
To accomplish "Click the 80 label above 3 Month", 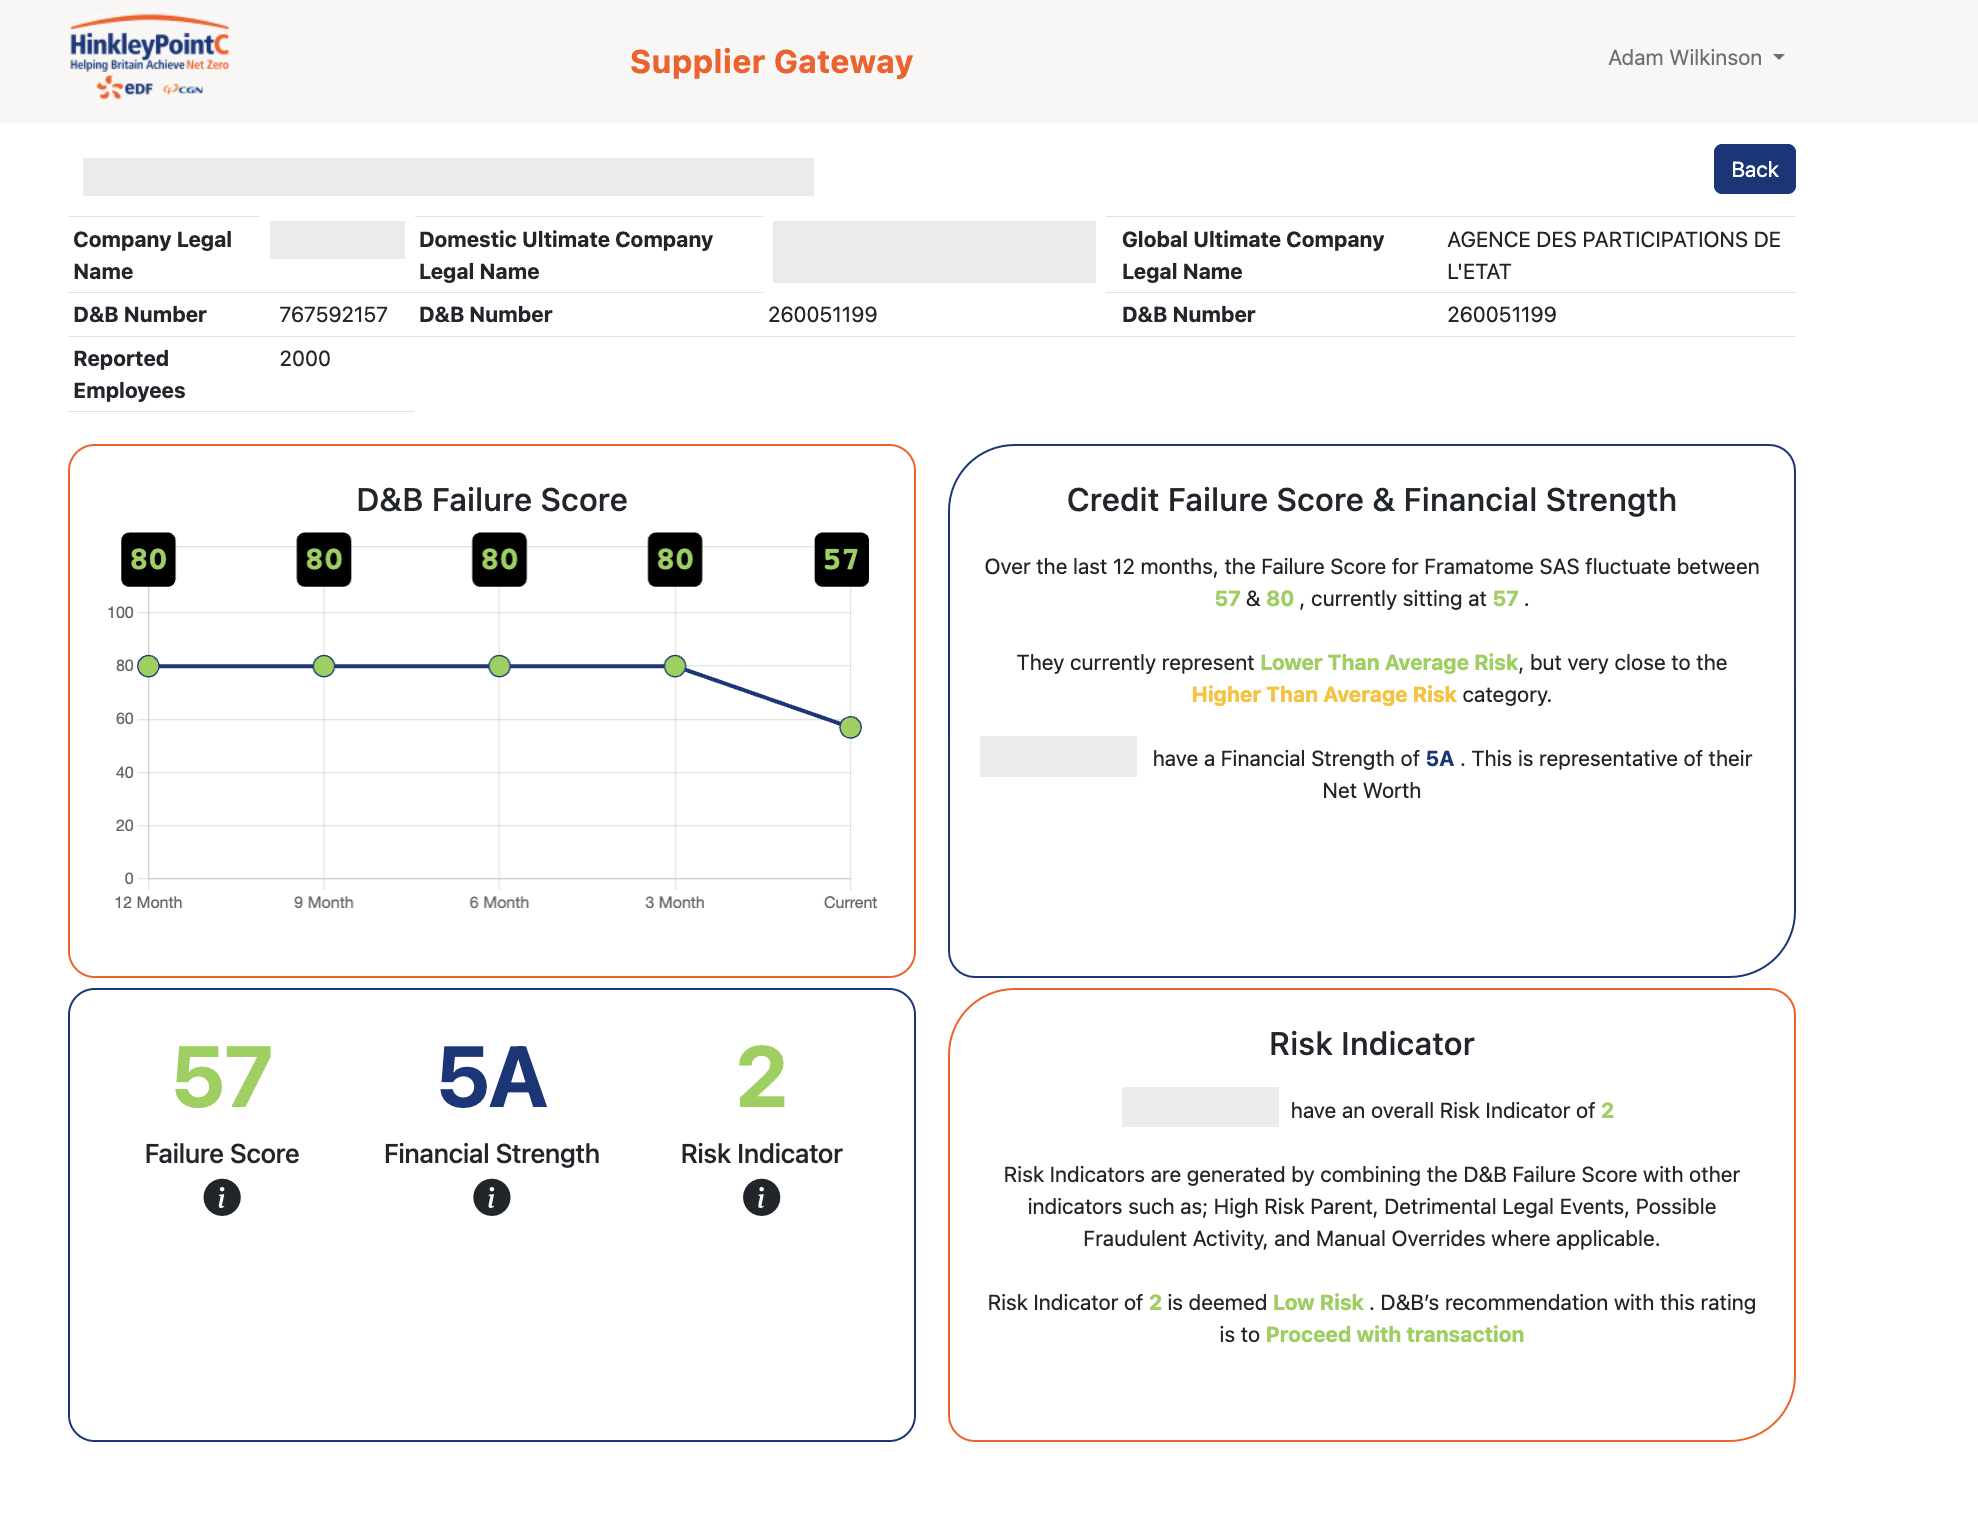I will point(675,559).
